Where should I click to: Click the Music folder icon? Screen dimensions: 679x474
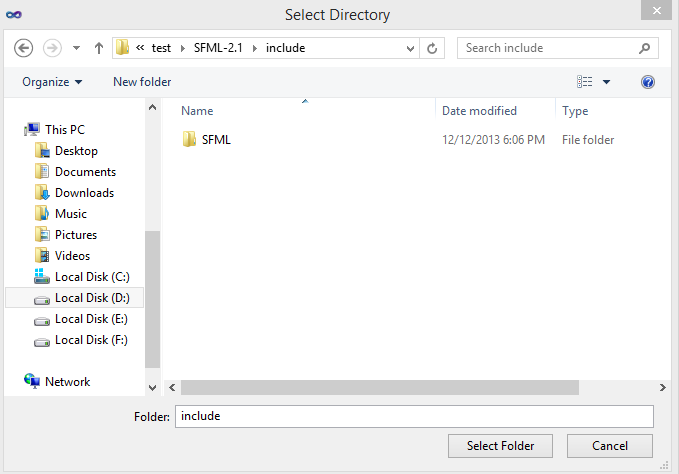[x=42, y=213]
